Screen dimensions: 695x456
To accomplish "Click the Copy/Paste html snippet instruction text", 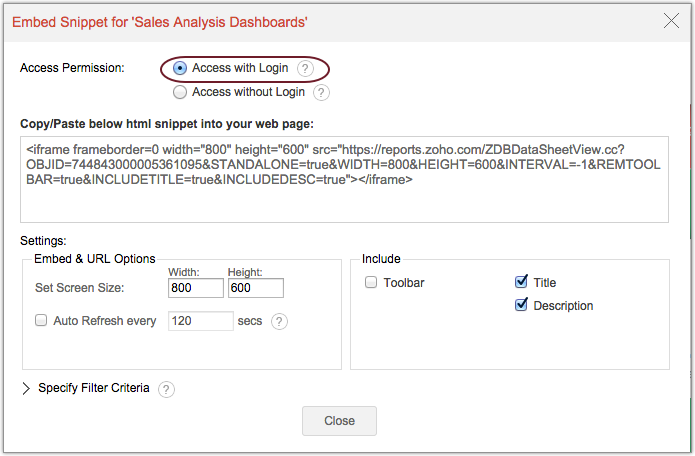I will (x=167, y=124).
